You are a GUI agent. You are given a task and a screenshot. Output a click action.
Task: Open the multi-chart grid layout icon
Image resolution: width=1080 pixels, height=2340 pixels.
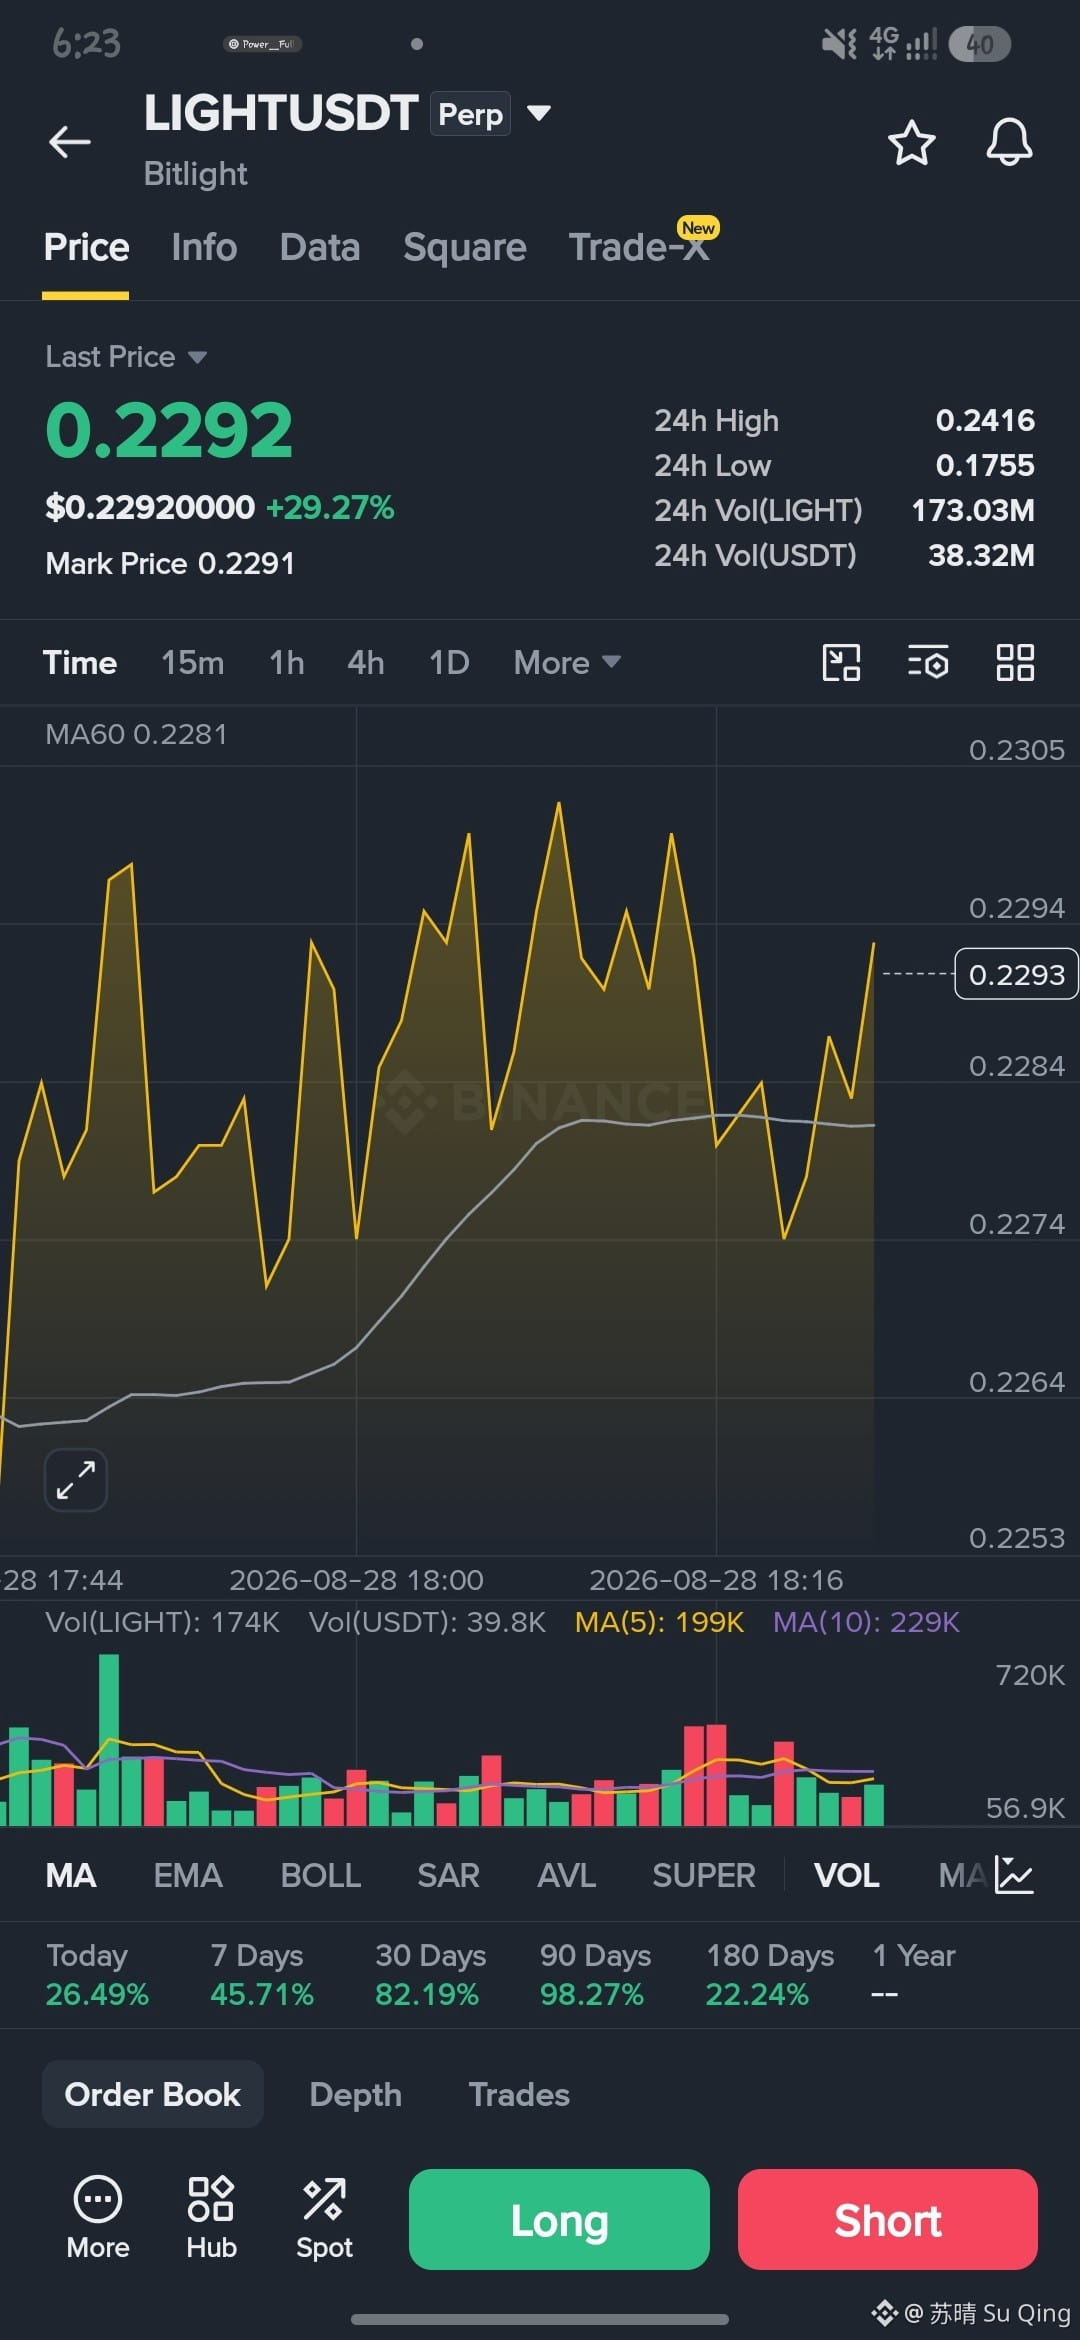click(x=1015, y=662)
